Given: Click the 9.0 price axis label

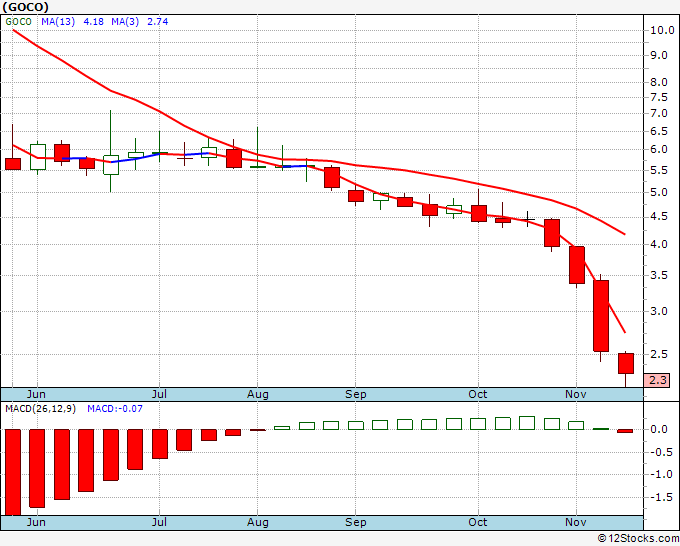Looking at the screenshot, I should [x=658, y=56].
